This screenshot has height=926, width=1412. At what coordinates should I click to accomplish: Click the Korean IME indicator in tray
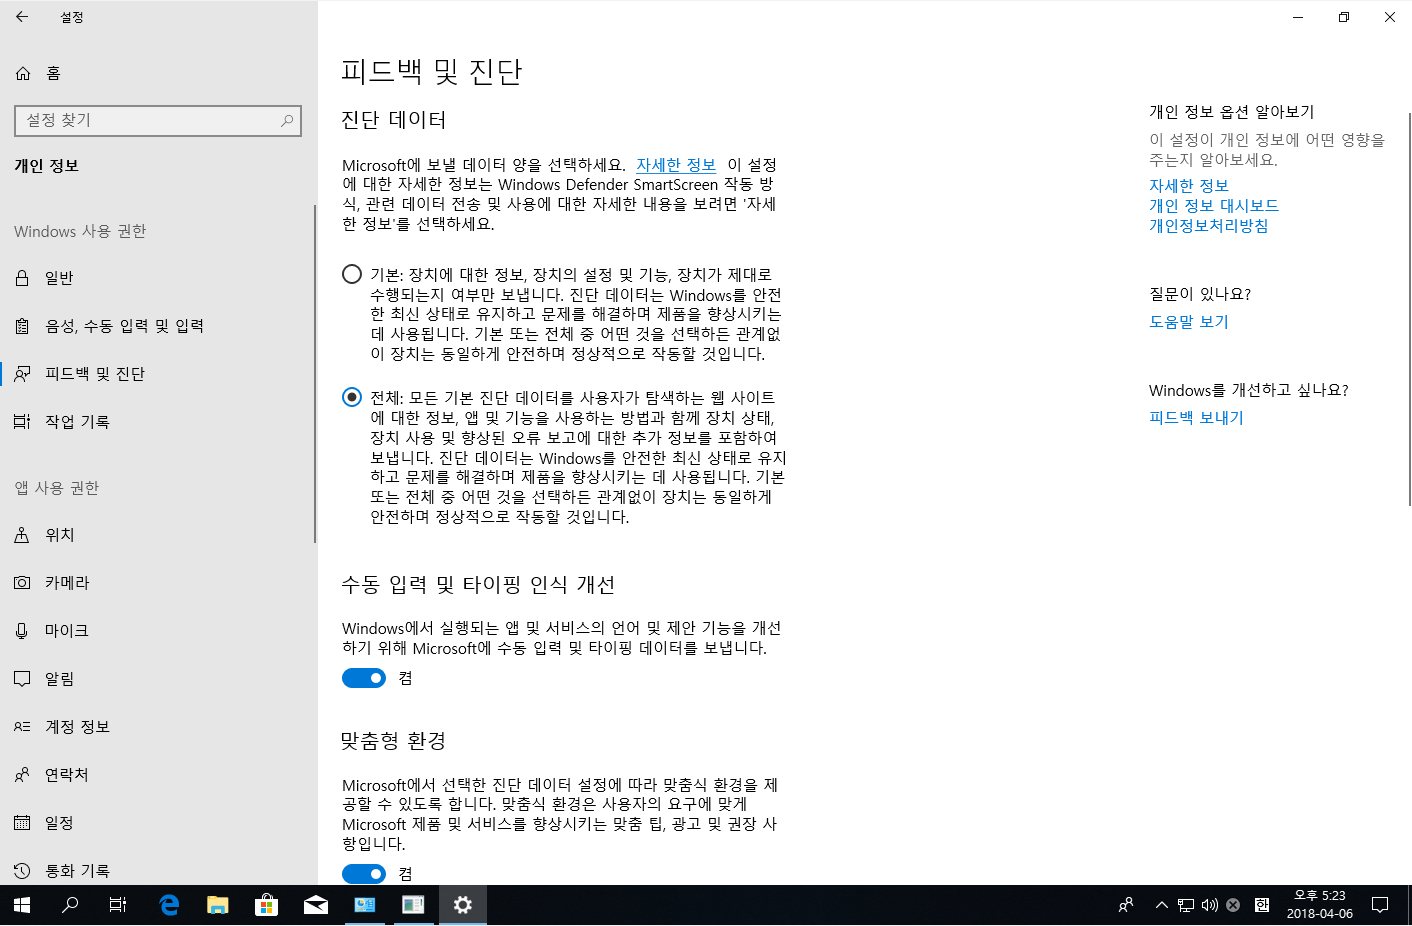tap(1262, 905)
